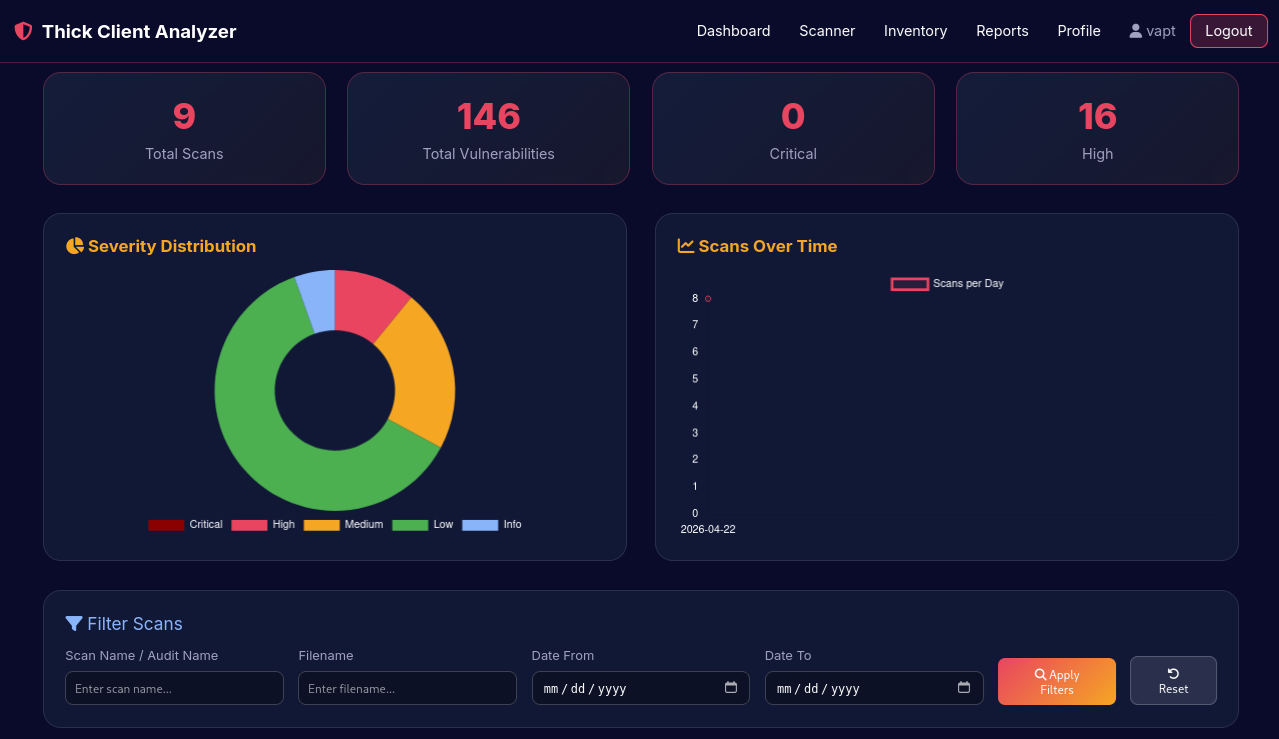Screen dimensions: 1279x739
Task: Click the Filter Scans heading
Action: point(135,624)
